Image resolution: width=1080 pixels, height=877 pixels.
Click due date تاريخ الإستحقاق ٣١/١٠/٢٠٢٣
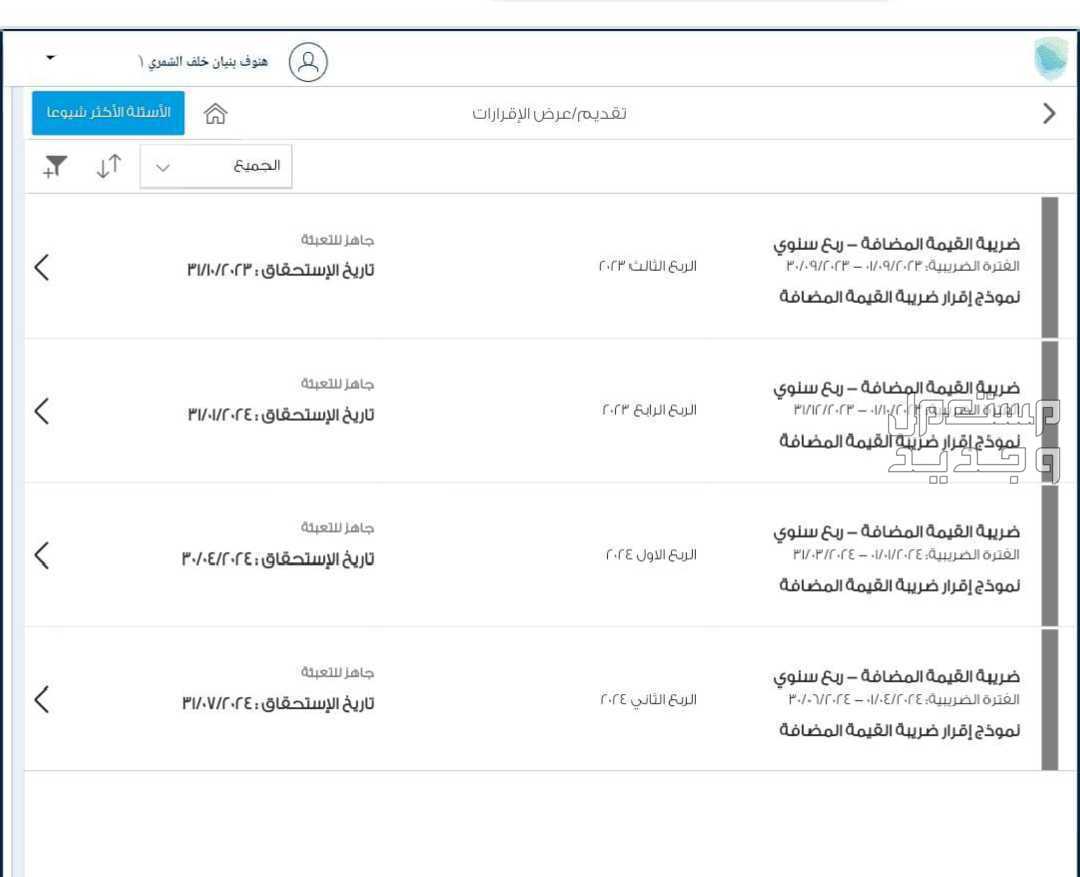click(280, 270)
